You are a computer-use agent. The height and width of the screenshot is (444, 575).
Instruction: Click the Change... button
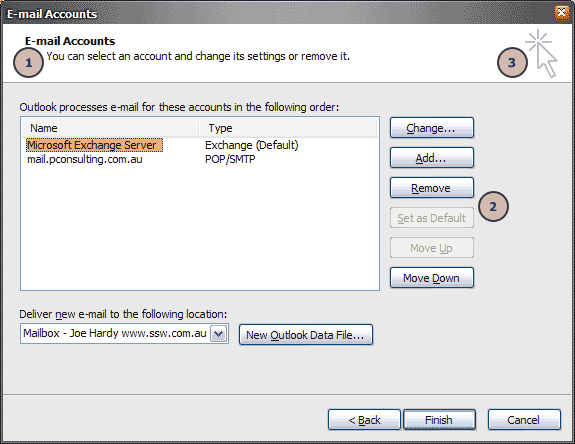(432, 128)
